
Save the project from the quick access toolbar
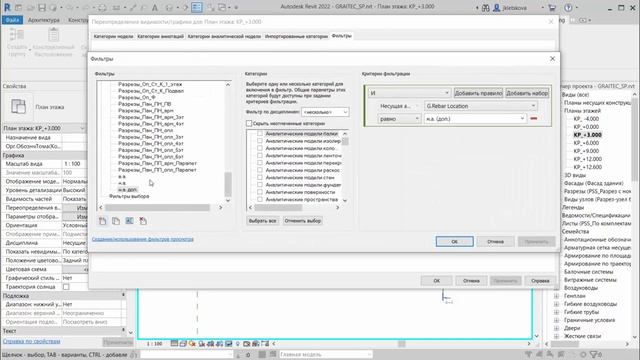[42, 7]
